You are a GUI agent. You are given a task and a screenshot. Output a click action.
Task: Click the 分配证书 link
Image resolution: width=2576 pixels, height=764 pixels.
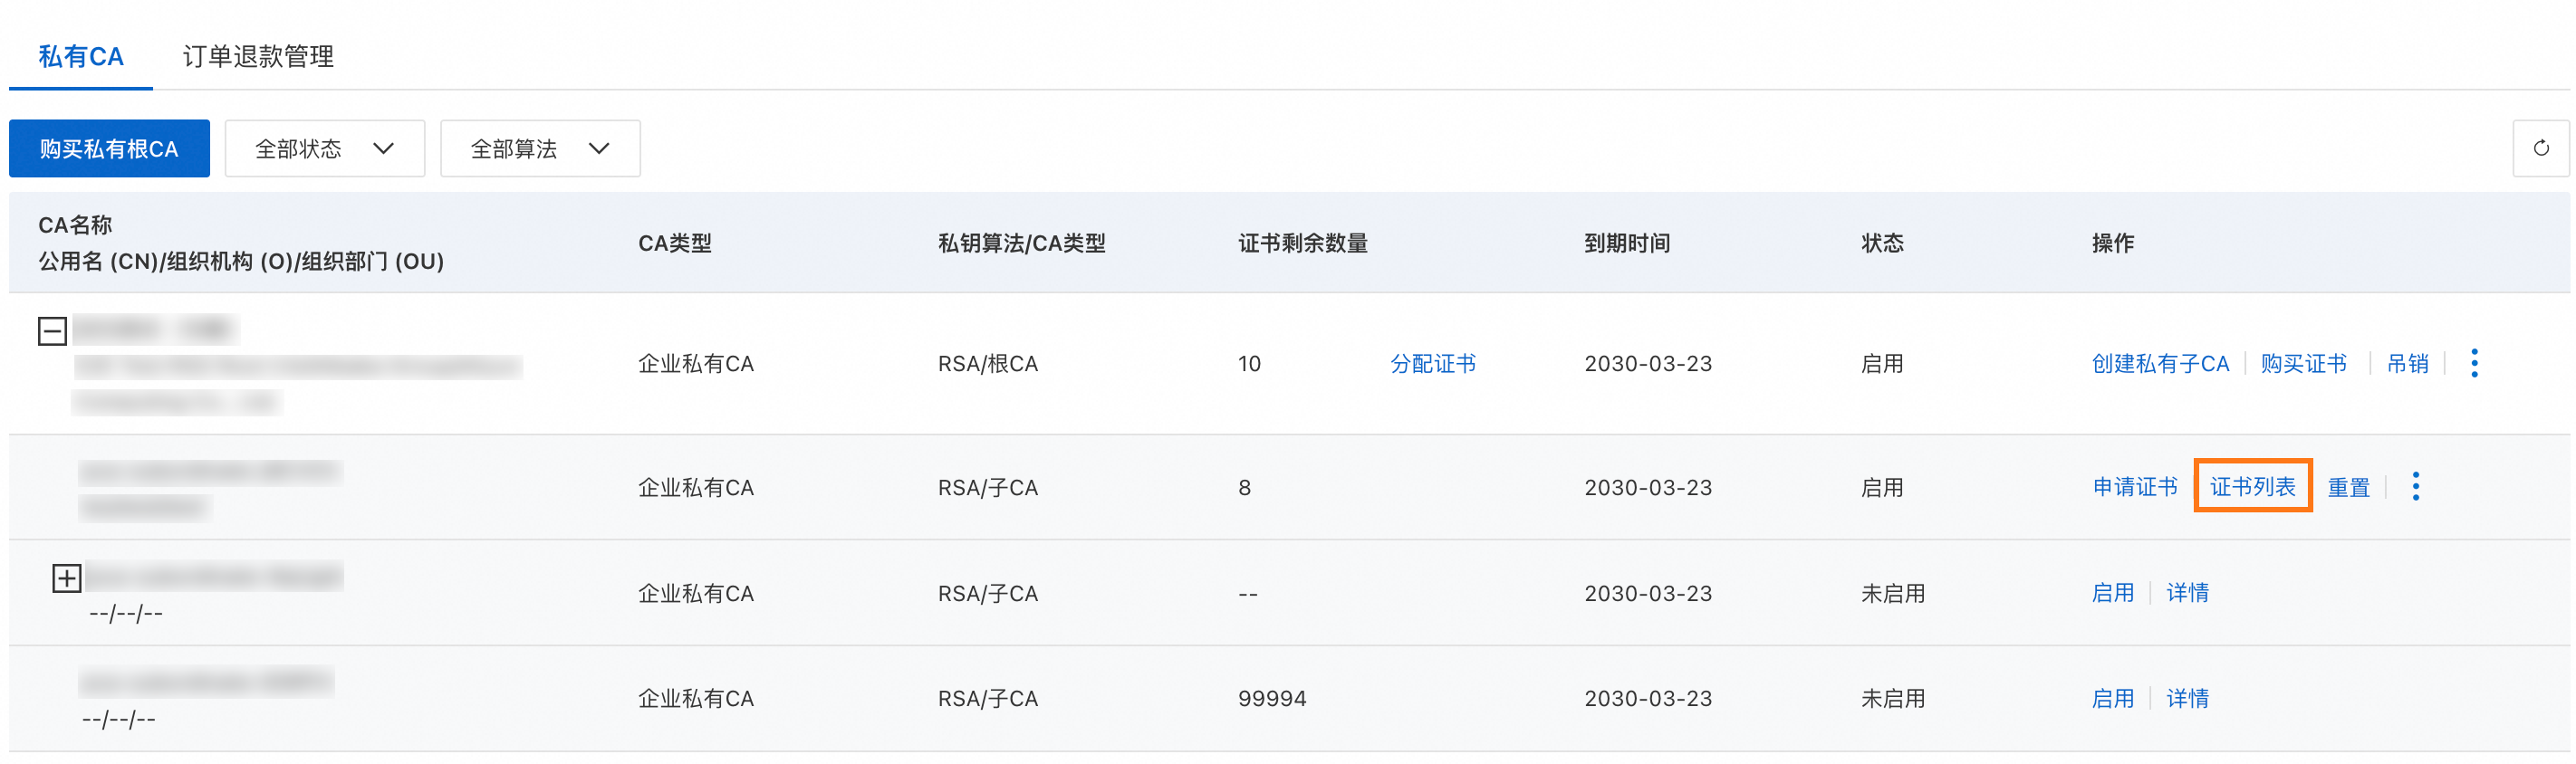pos(1432,364)
